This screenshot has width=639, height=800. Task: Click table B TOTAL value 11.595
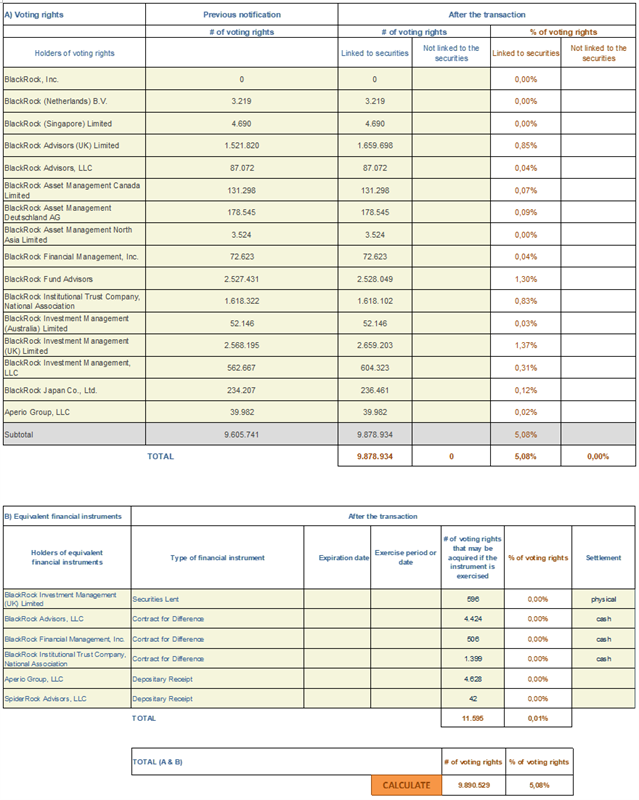pos(473,718)
